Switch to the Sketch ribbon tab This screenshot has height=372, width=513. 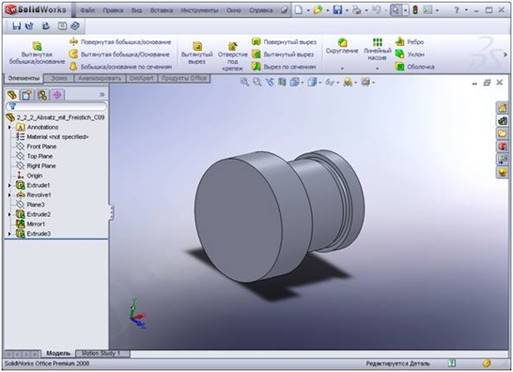pos(59,78)
